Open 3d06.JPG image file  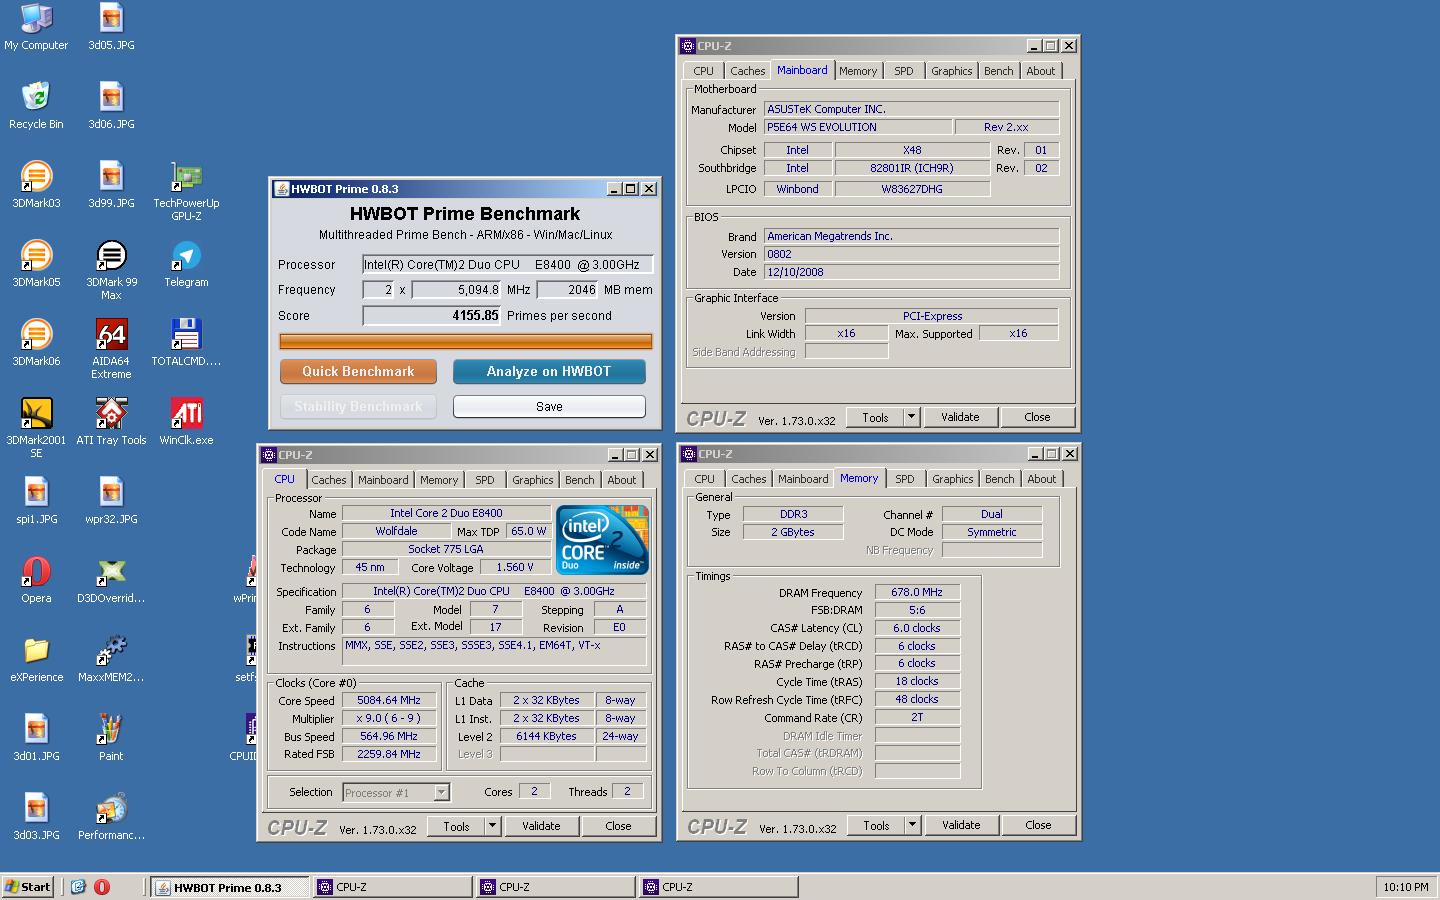(111, 106)
